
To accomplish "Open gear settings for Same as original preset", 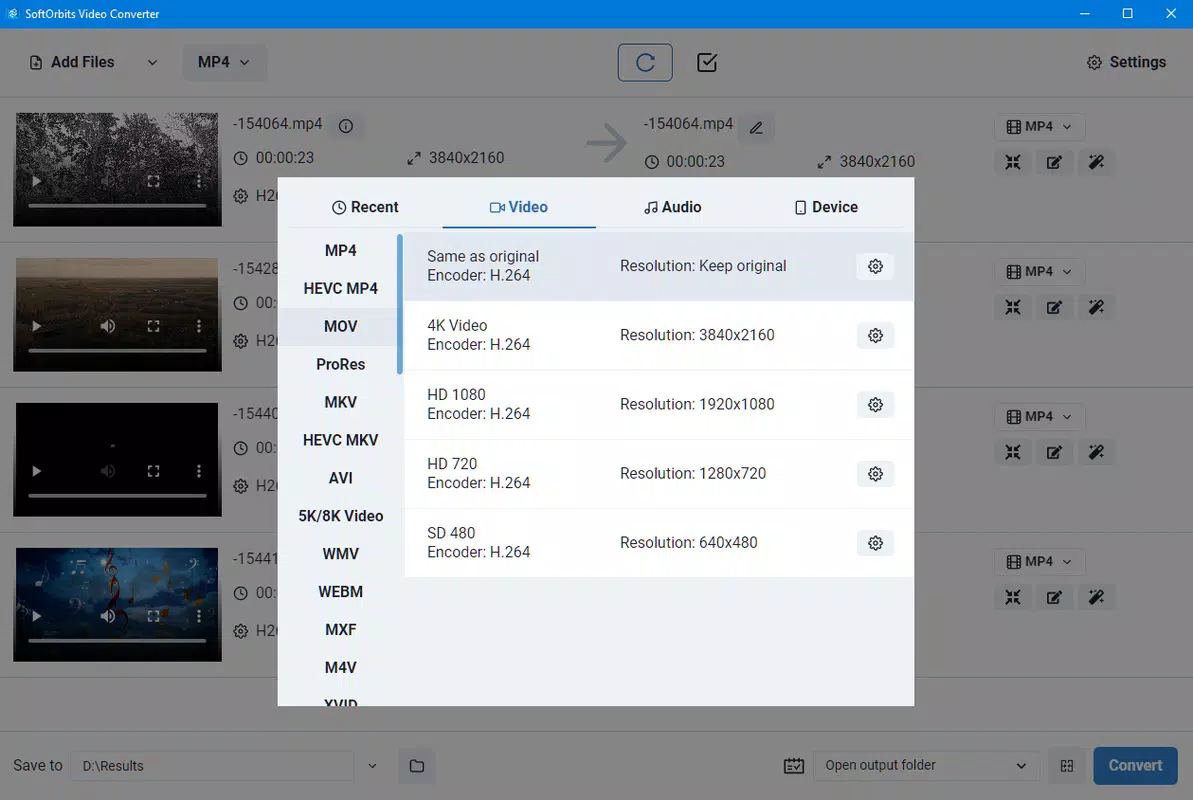I will pos(875,266).
